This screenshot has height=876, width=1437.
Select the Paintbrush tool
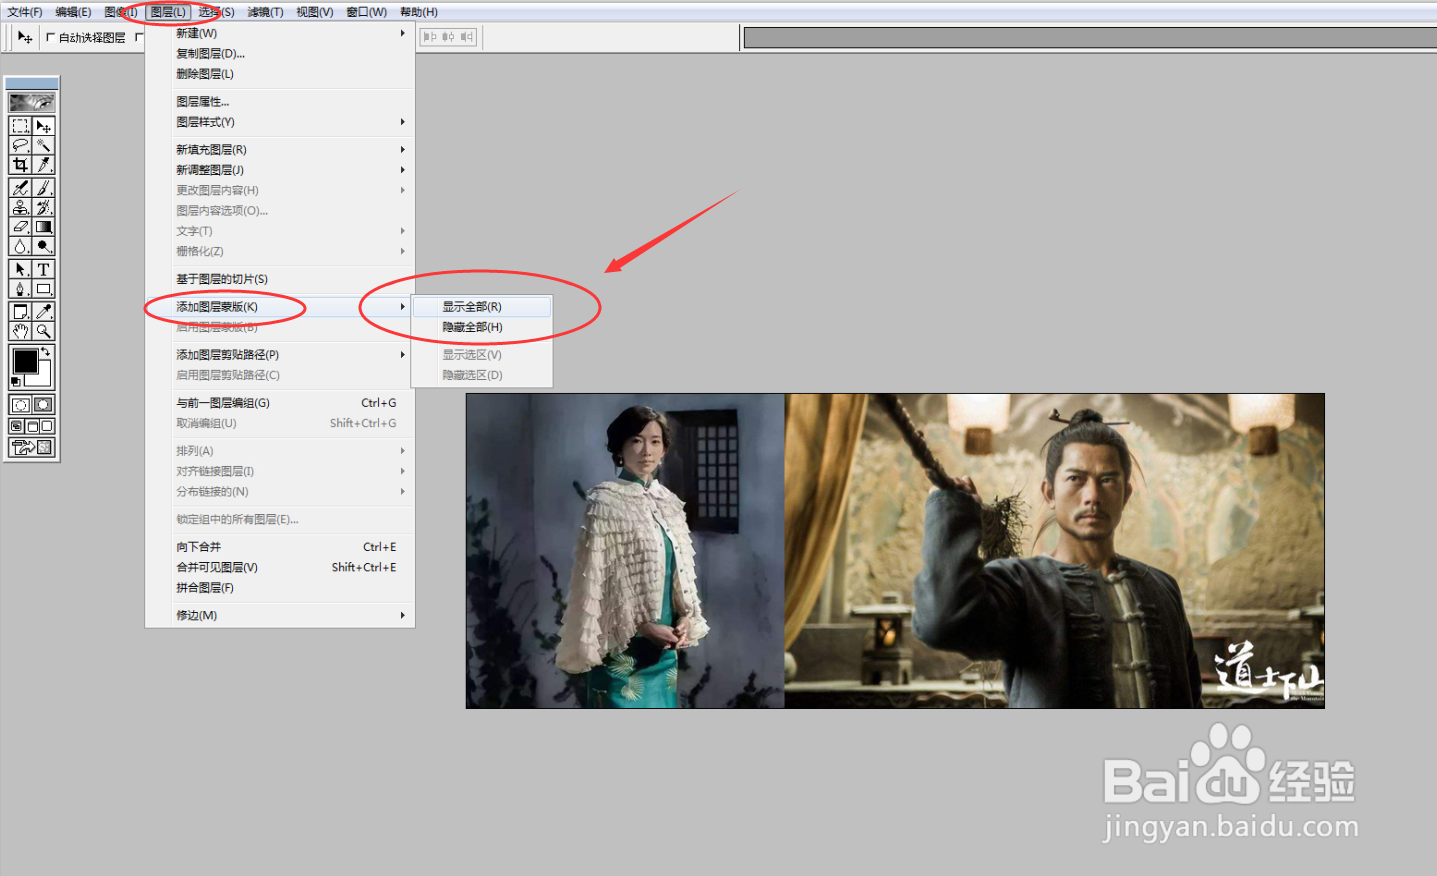point(44,188)
